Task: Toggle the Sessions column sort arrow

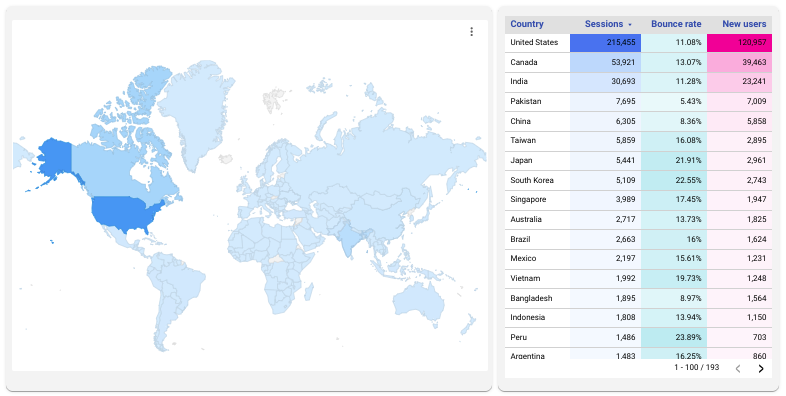Action: click(x=630, y=25)
